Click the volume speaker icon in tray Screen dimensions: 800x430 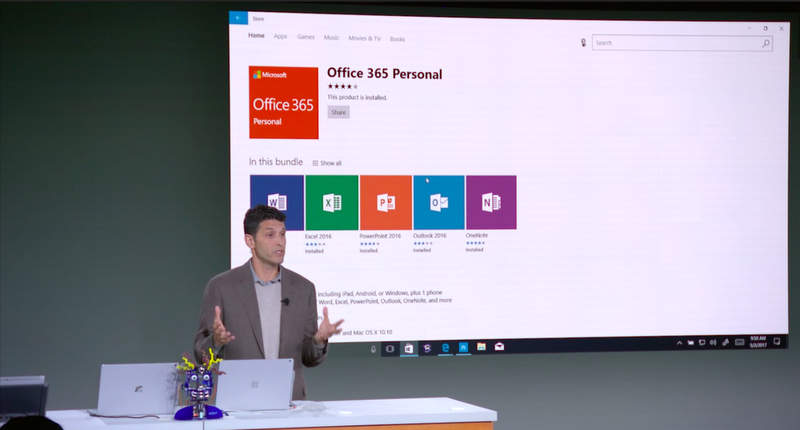pos(713,342)
